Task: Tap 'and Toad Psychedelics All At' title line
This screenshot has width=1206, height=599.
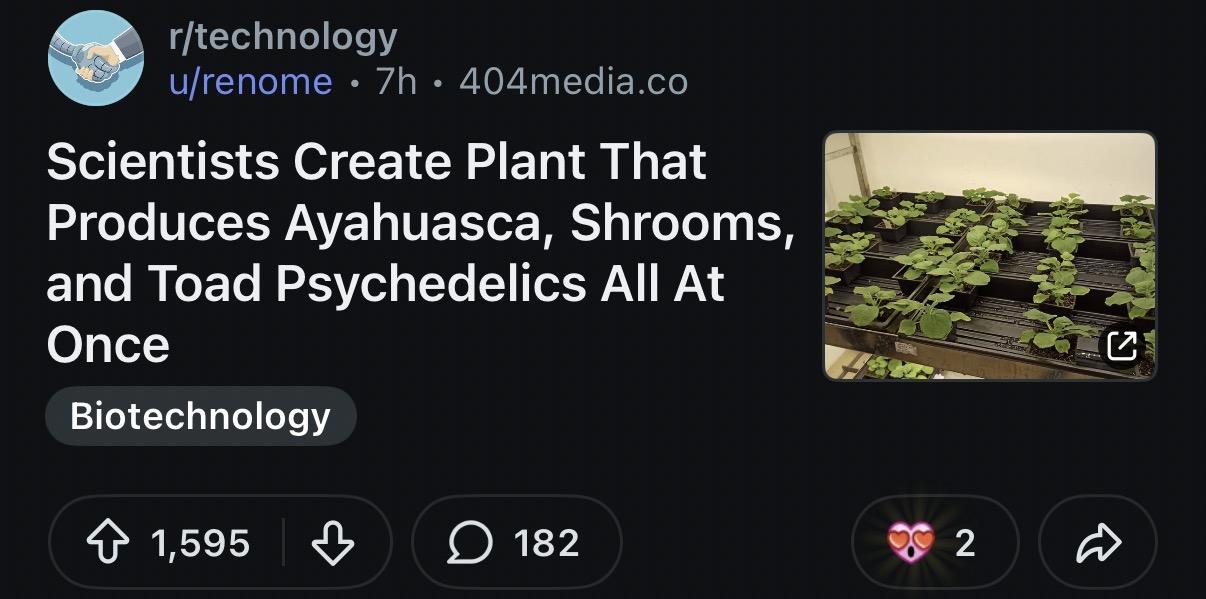Action: tap(385, 285)
